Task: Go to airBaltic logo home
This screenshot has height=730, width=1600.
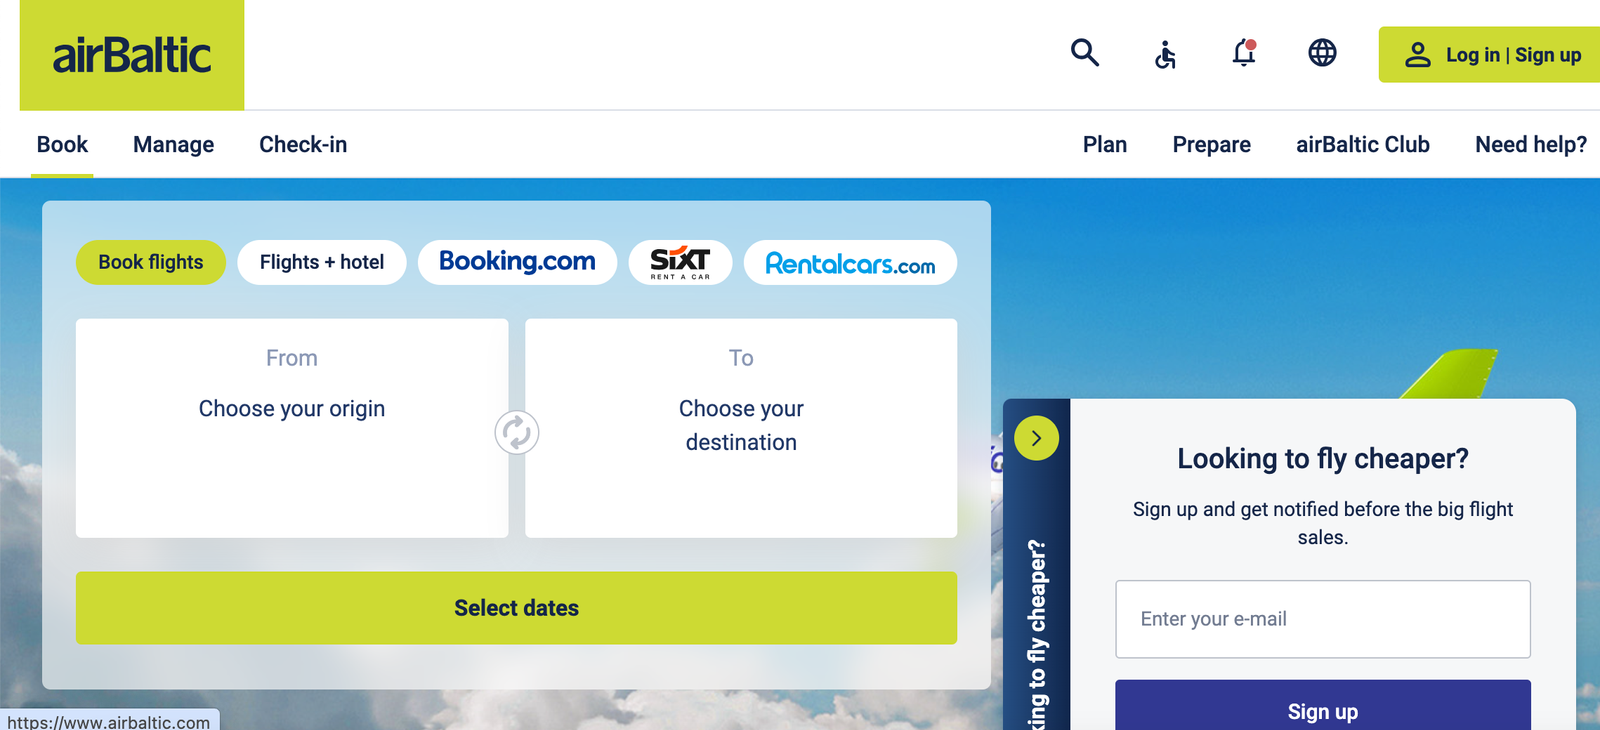Action: tap(132, 55)
